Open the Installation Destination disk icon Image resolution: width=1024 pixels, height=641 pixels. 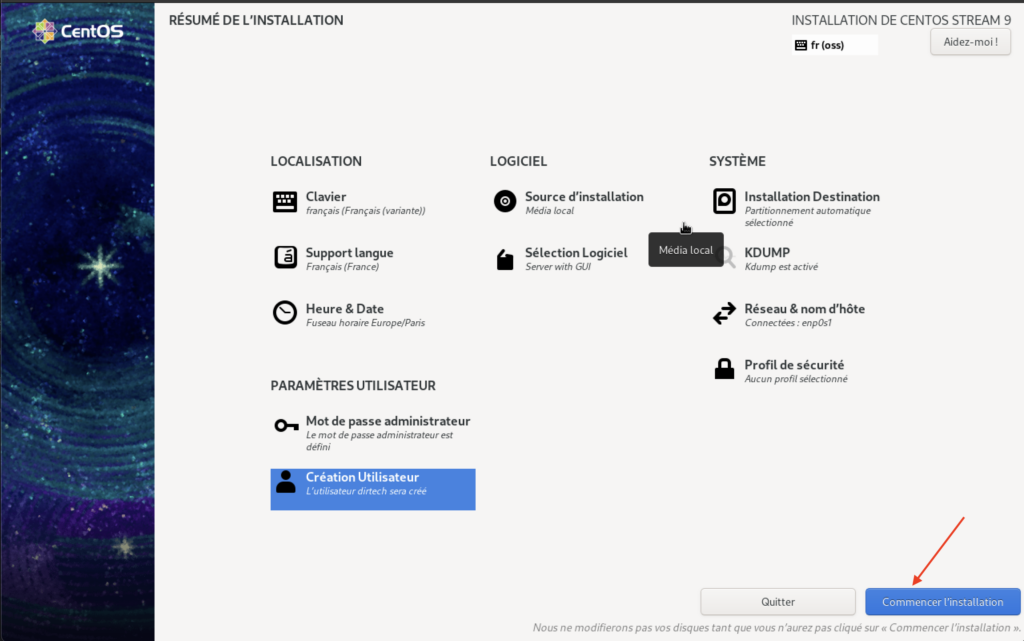[724, 201]
